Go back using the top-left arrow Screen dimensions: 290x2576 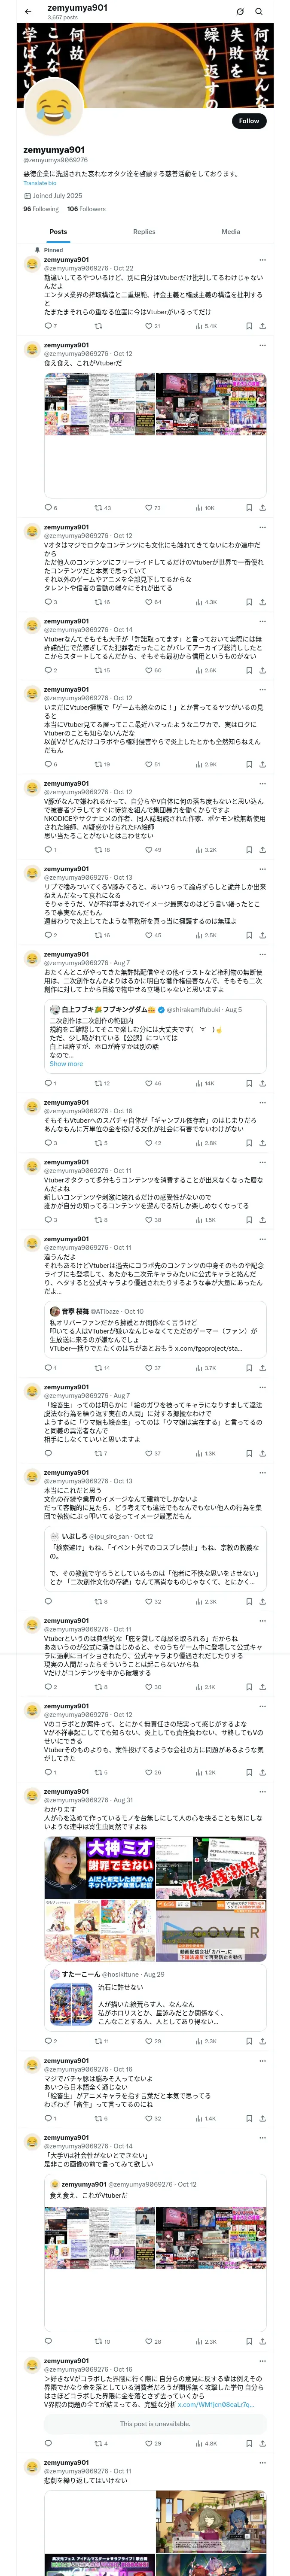[x=28, y=11]
